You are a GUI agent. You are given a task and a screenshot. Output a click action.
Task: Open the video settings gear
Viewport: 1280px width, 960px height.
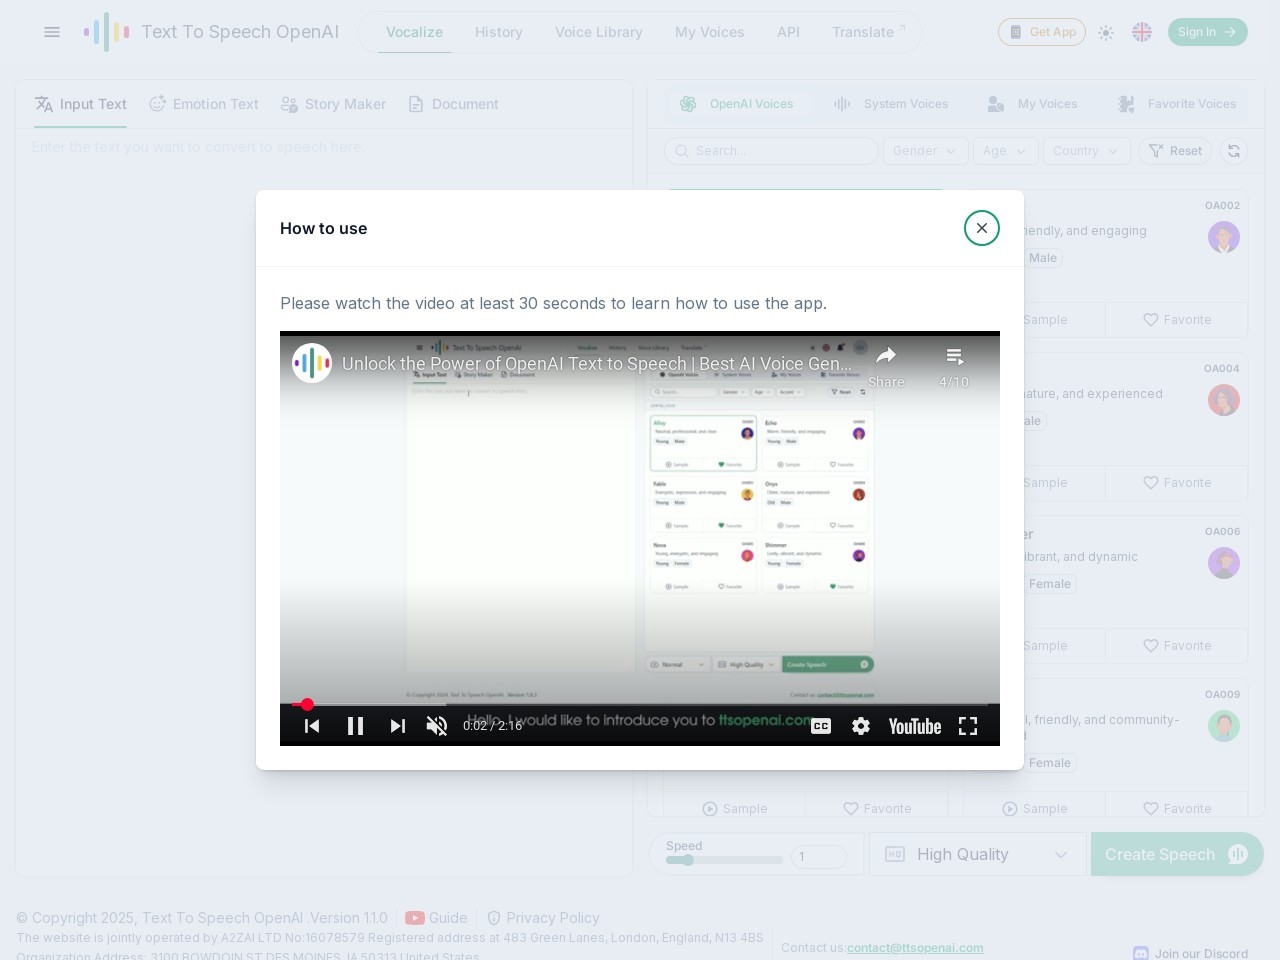tap(861, 726)
